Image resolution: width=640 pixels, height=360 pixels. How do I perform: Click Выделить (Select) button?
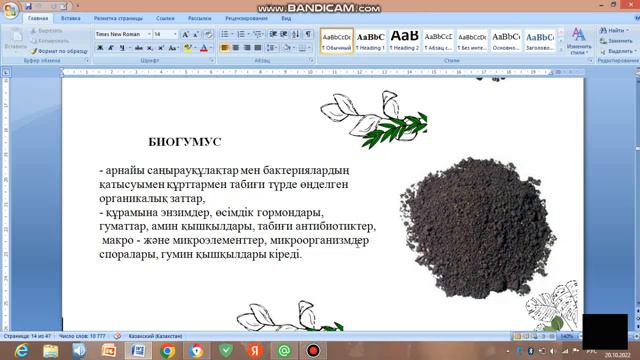[618, 51]
